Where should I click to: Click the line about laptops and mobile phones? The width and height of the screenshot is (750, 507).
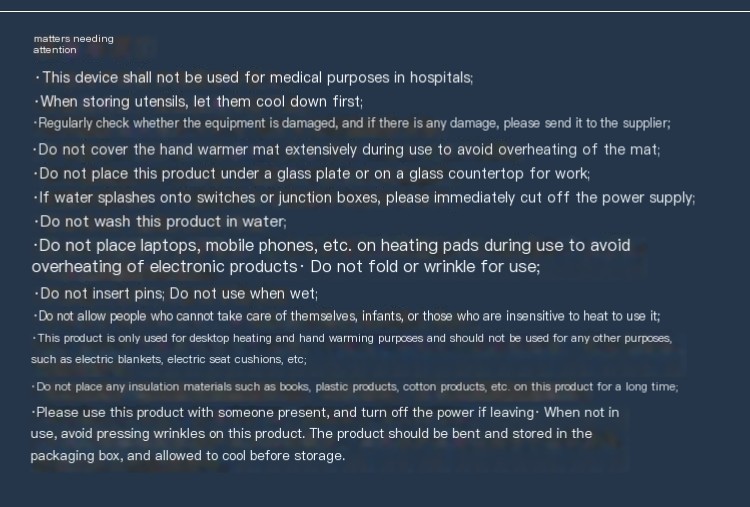(332, 245)
